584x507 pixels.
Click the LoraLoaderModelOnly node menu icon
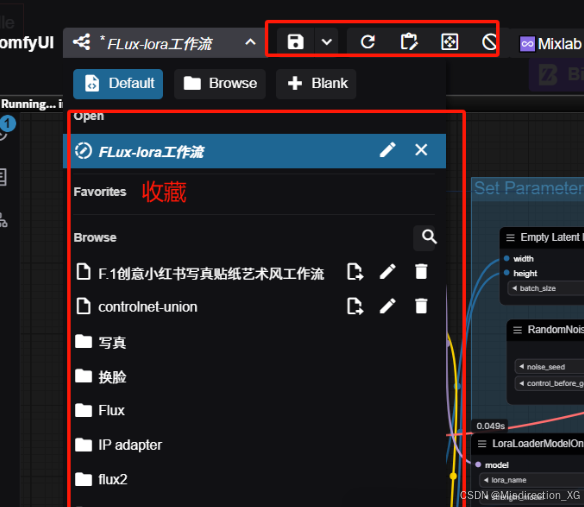coord(482,444)
